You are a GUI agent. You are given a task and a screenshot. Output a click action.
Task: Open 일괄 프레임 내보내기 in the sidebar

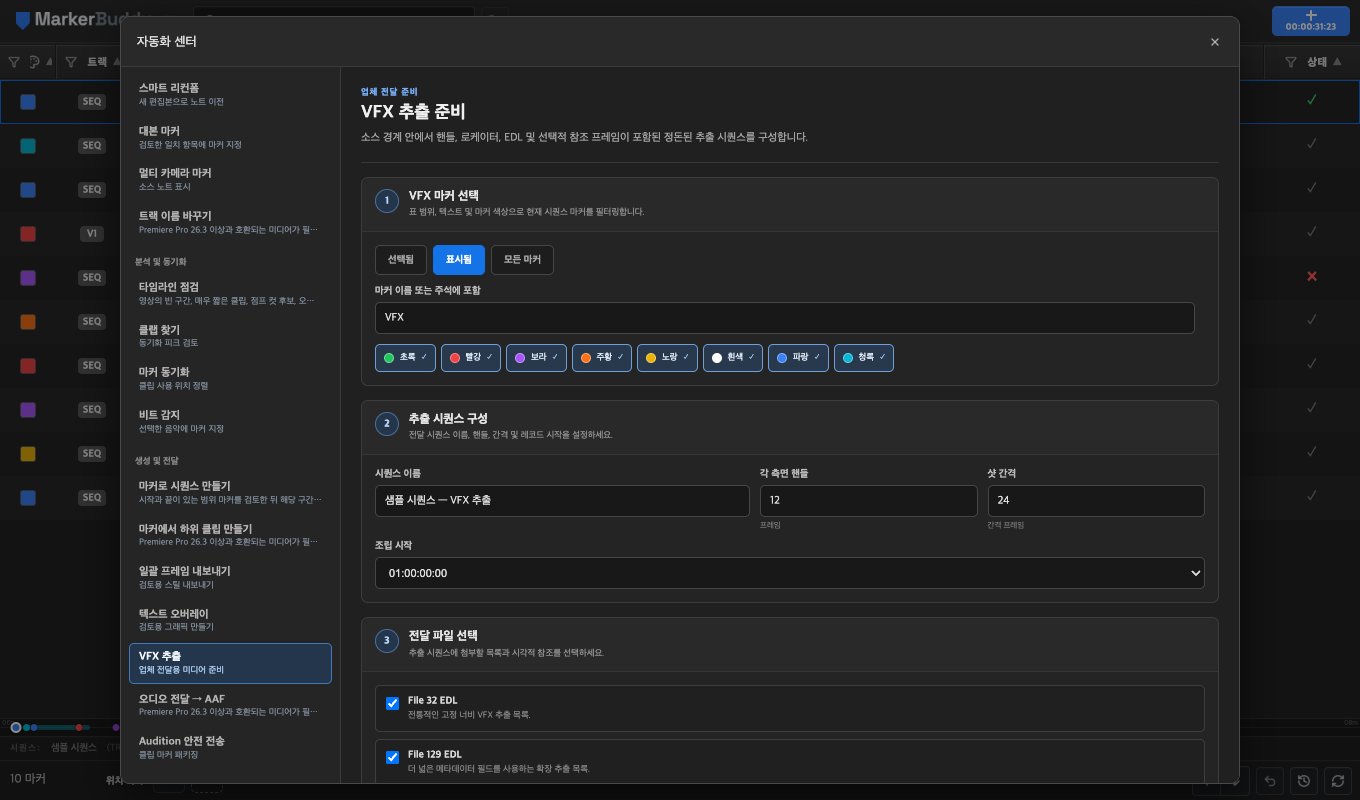[x=230, y=577]
